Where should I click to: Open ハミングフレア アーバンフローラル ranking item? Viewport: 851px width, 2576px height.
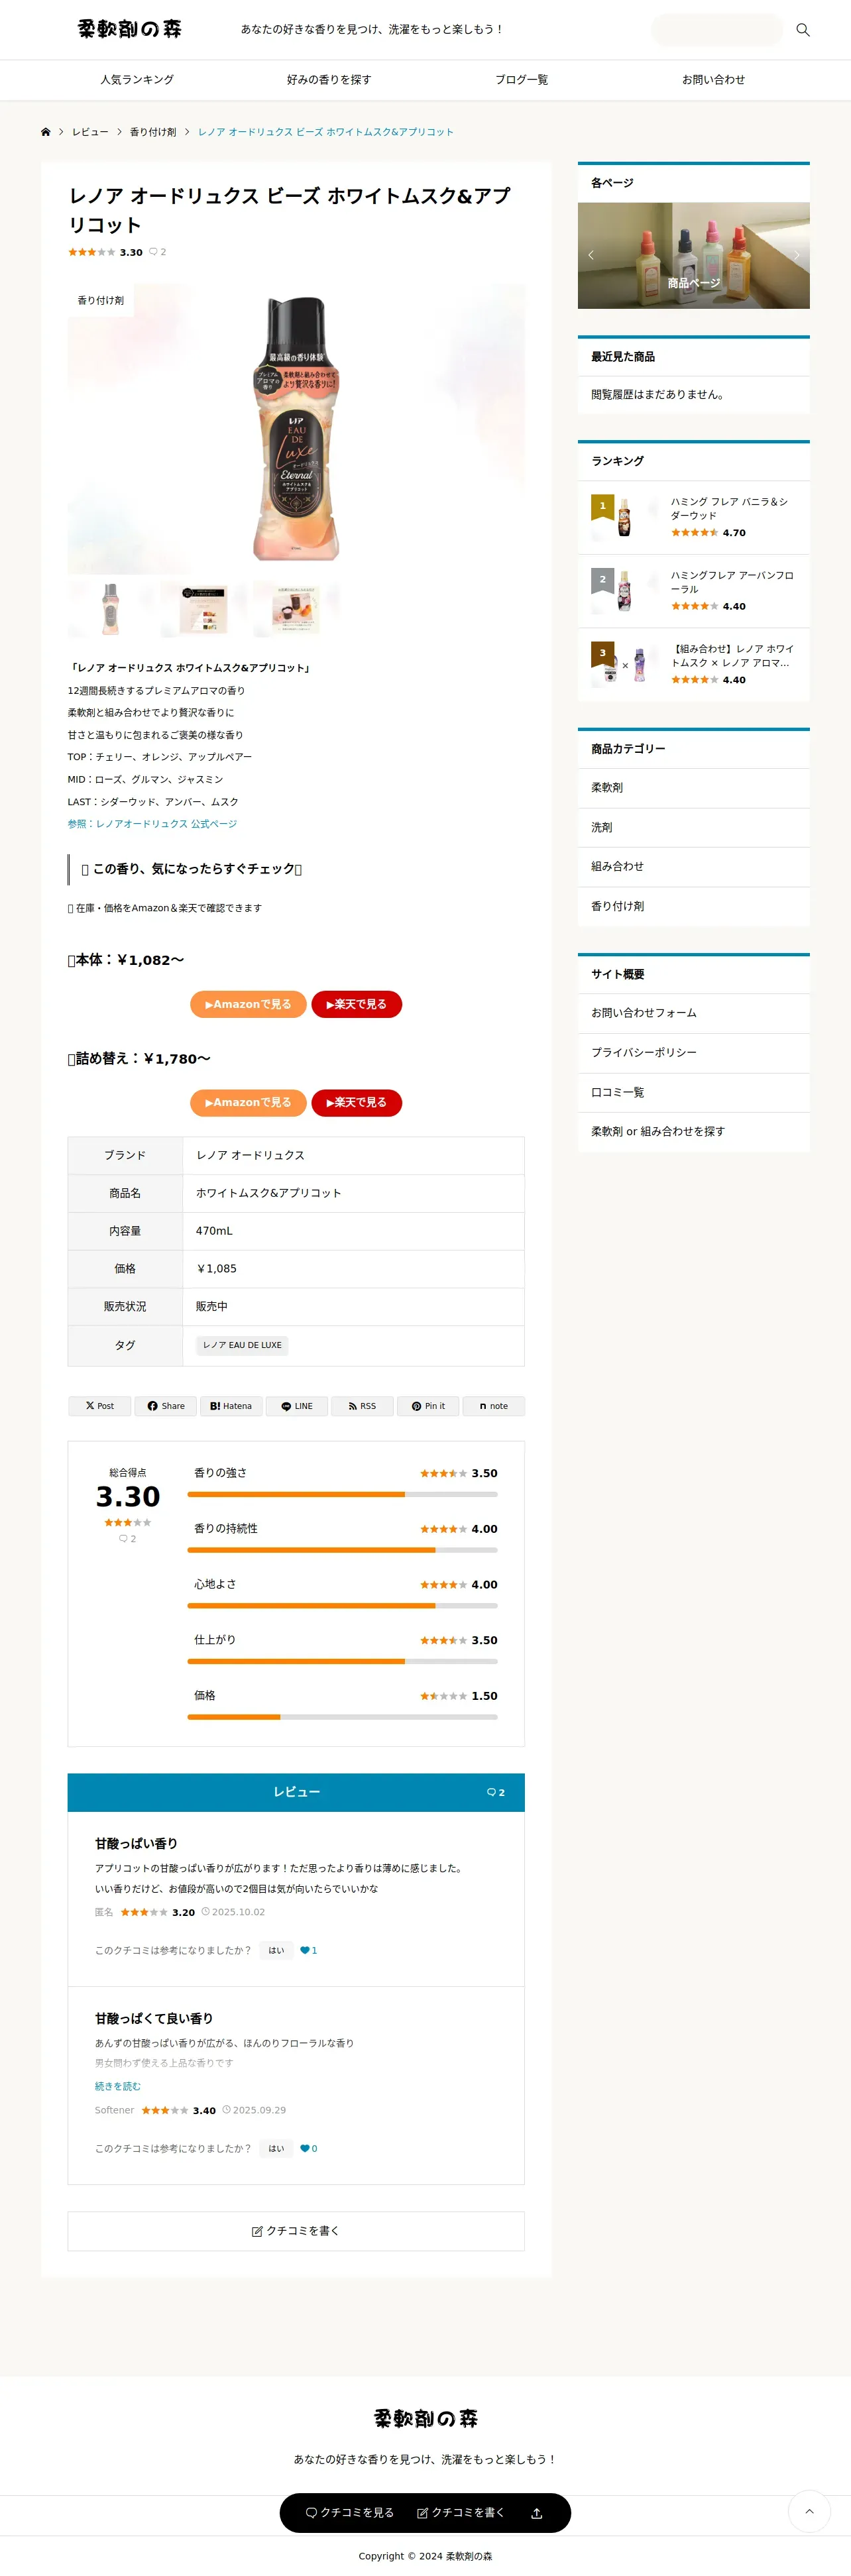[x=694, y=591]
